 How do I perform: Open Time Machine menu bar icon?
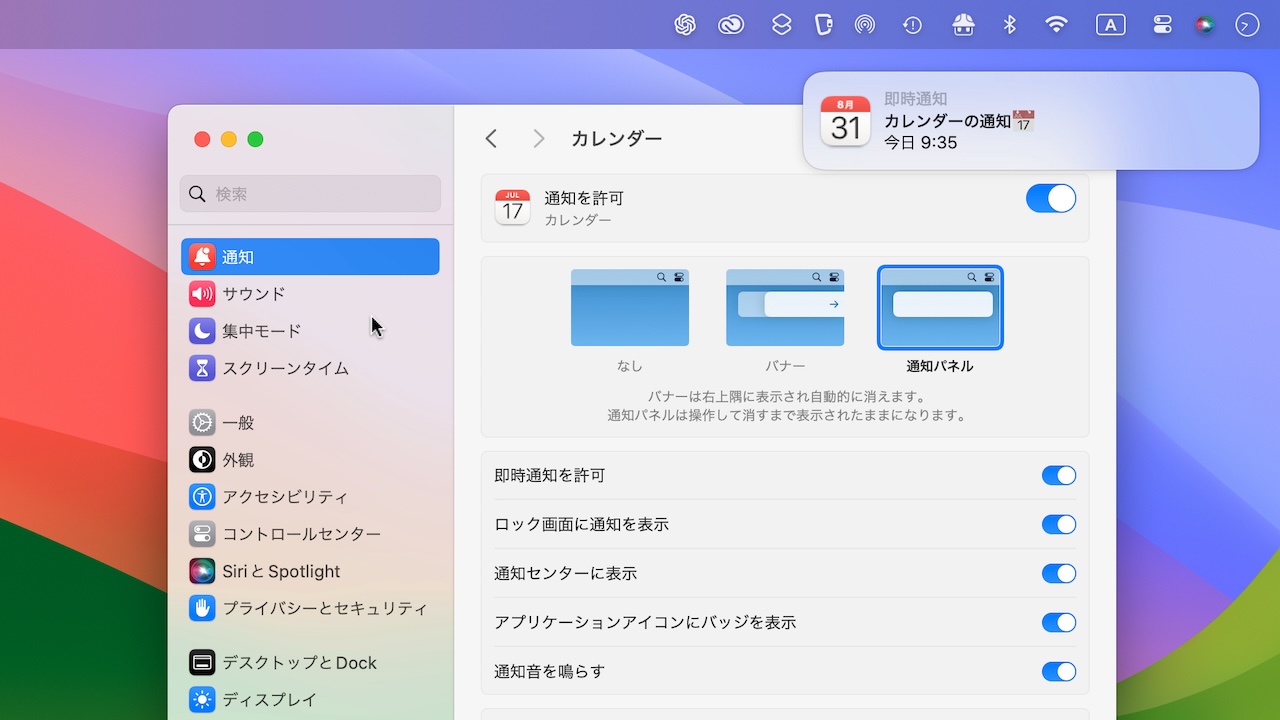click(x=912, y=25)
